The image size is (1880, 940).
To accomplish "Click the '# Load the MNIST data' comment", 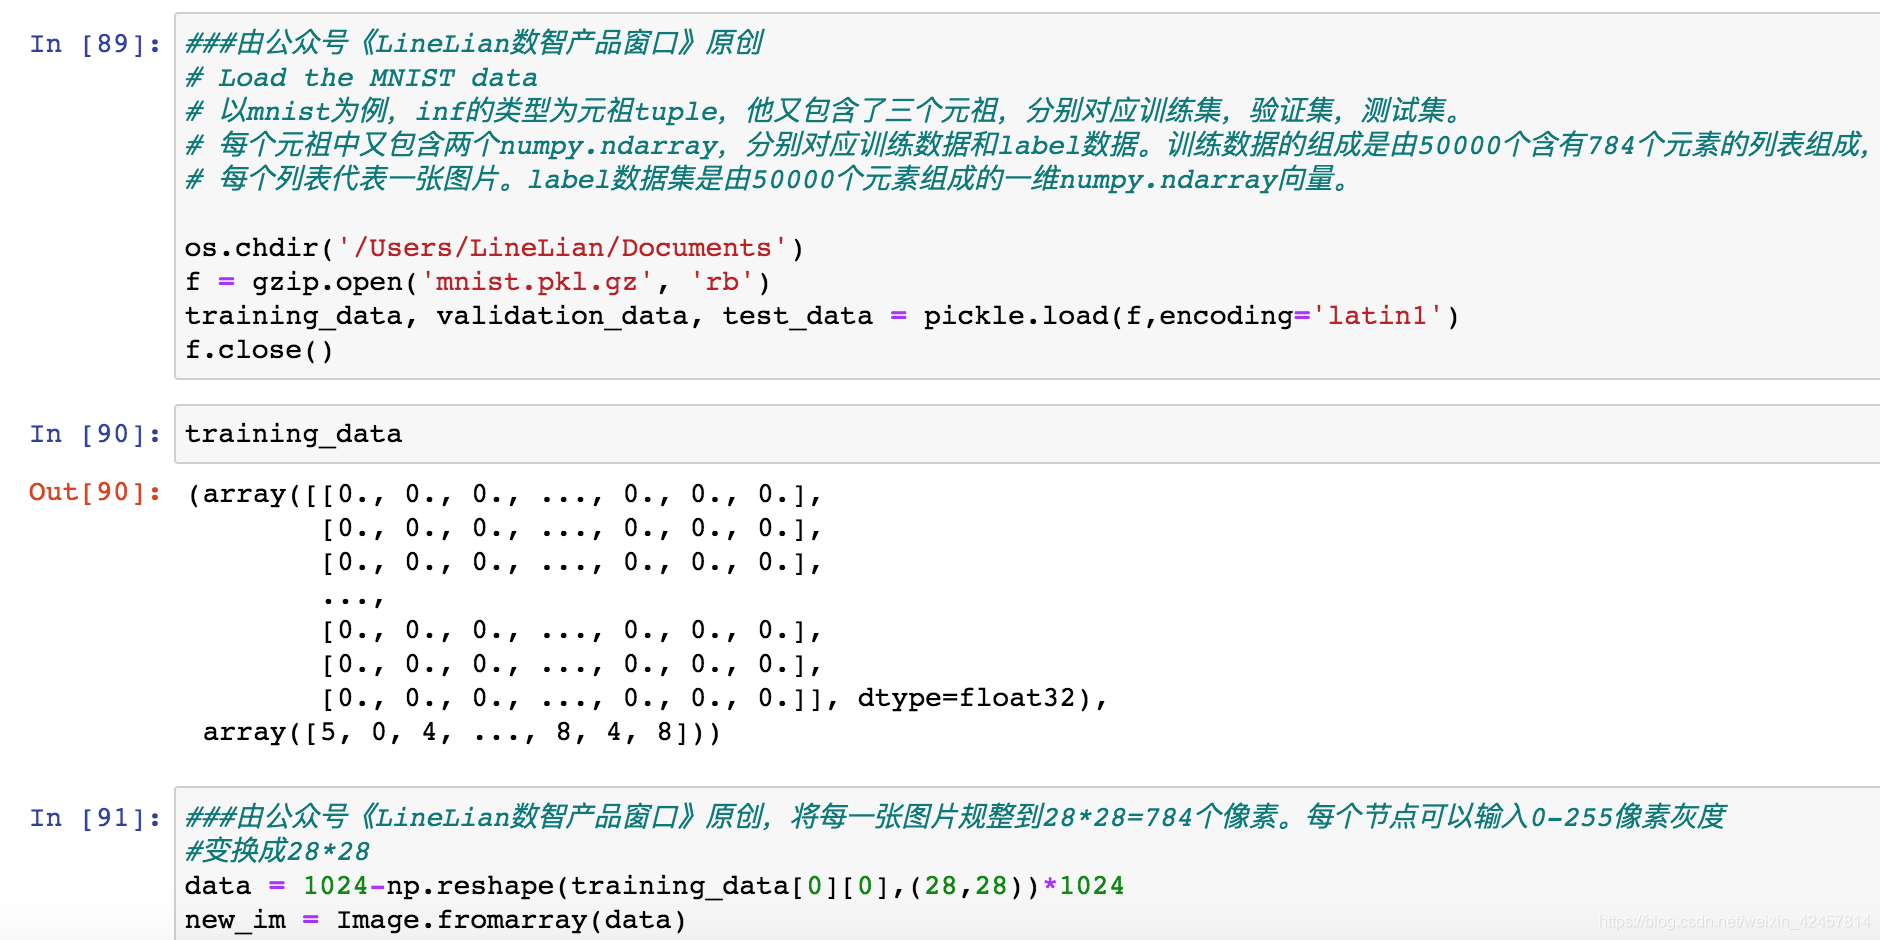I will pos(362,78).
